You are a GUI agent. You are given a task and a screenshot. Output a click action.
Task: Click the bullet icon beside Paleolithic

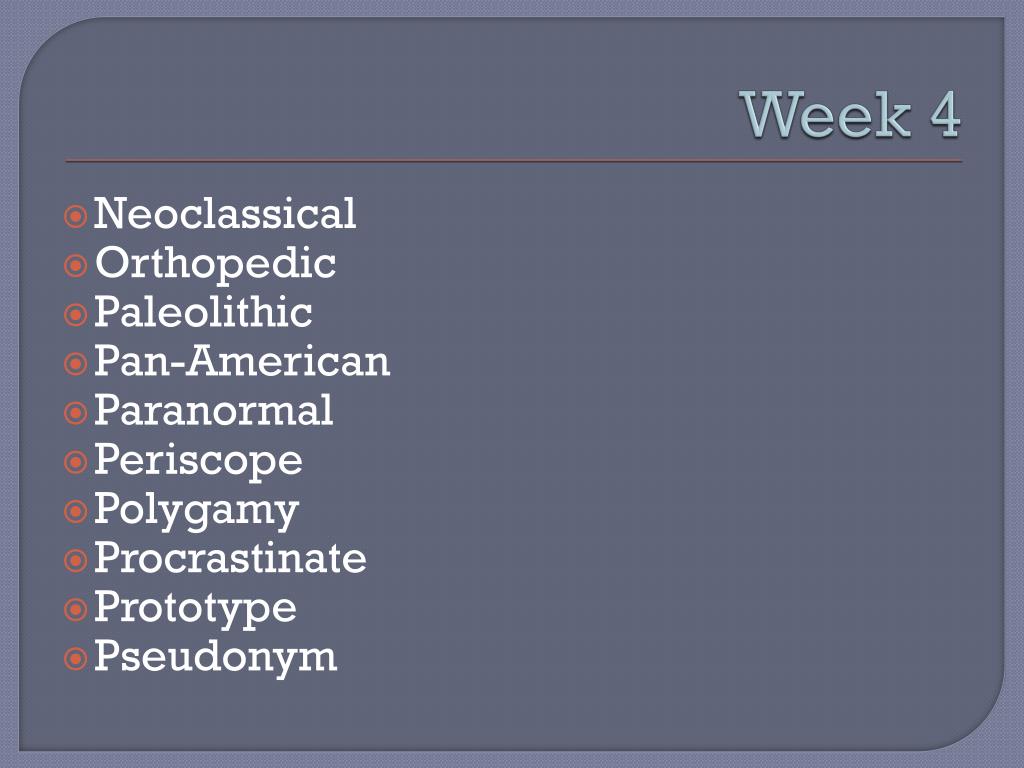tap(76, 315)
